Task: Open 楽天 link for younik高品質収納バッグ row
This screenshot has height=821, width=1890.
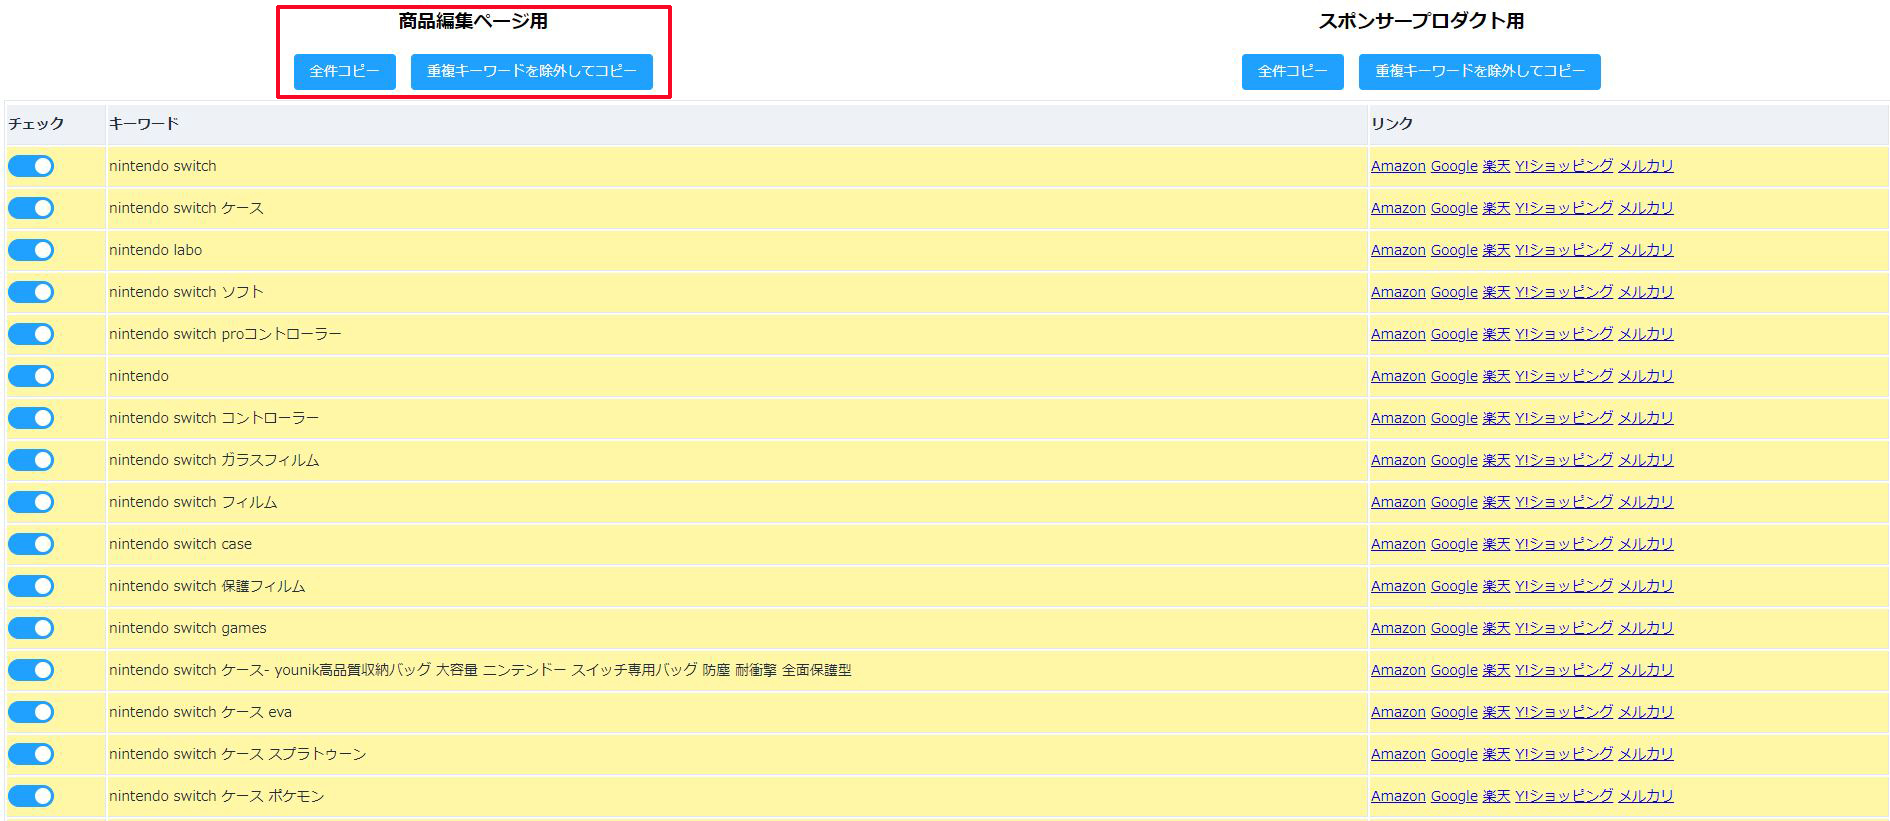Action: pos(1496,670)
